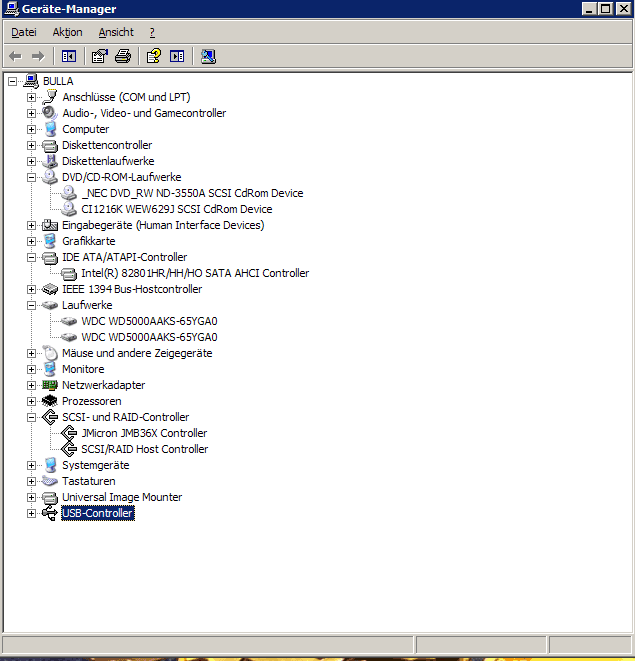The image size is (635, 661).
Task: Expand the USB-Controller node
Action: tap(31, 514)
